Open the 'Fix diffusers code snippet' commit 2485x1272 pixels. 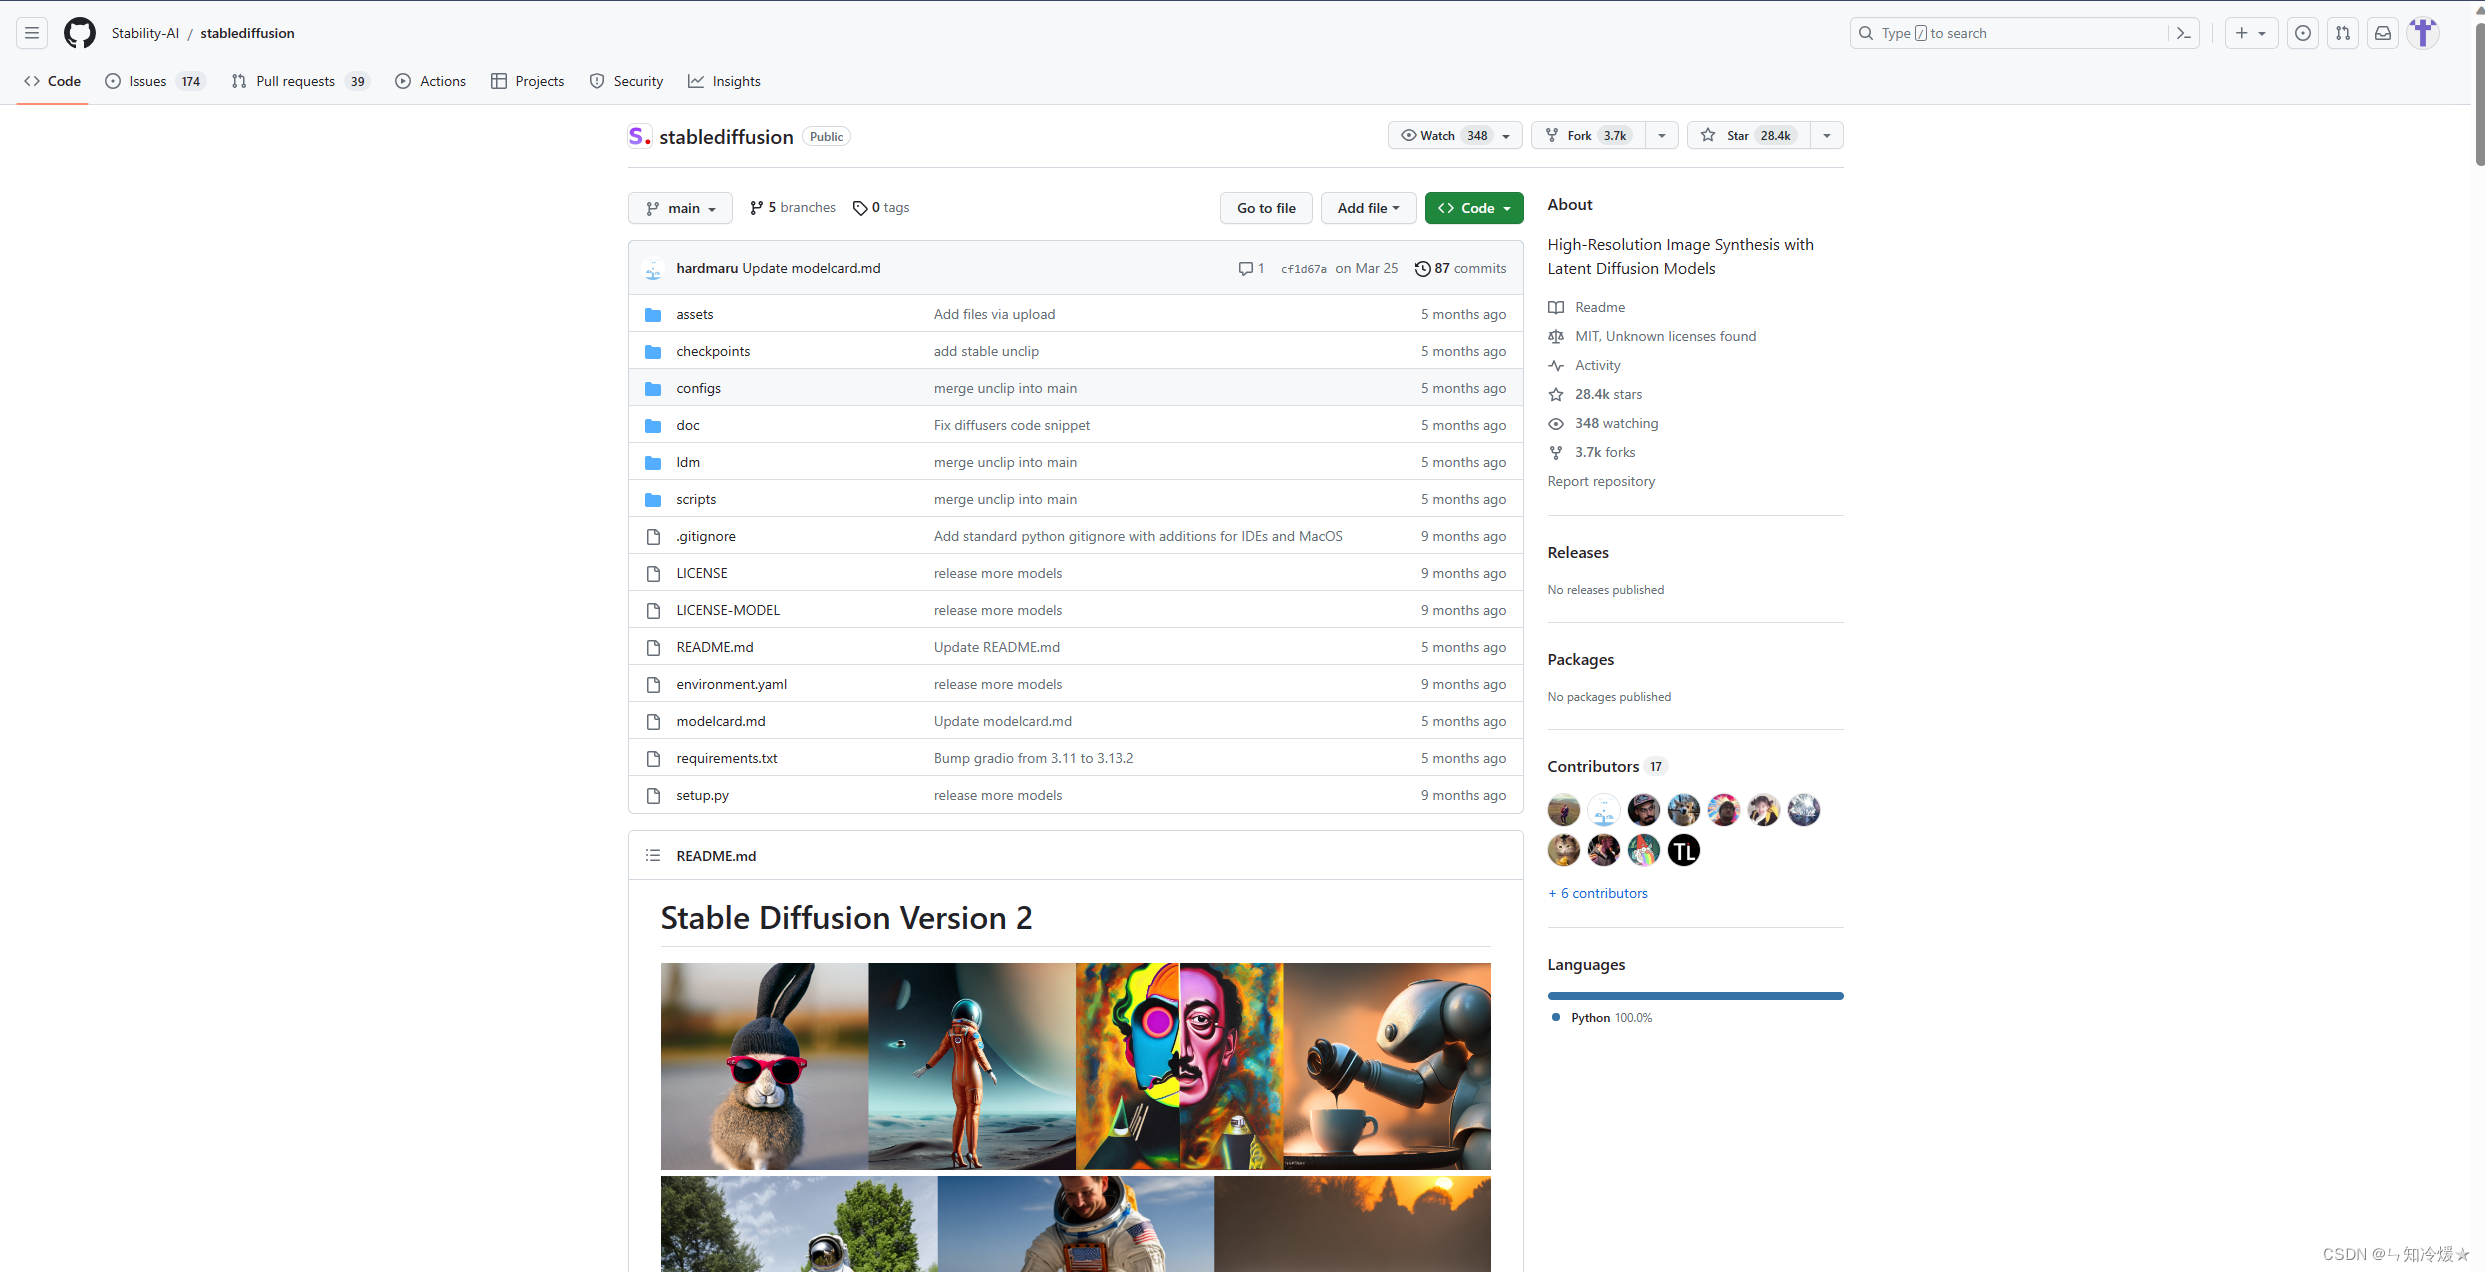tap(1012, 425)
